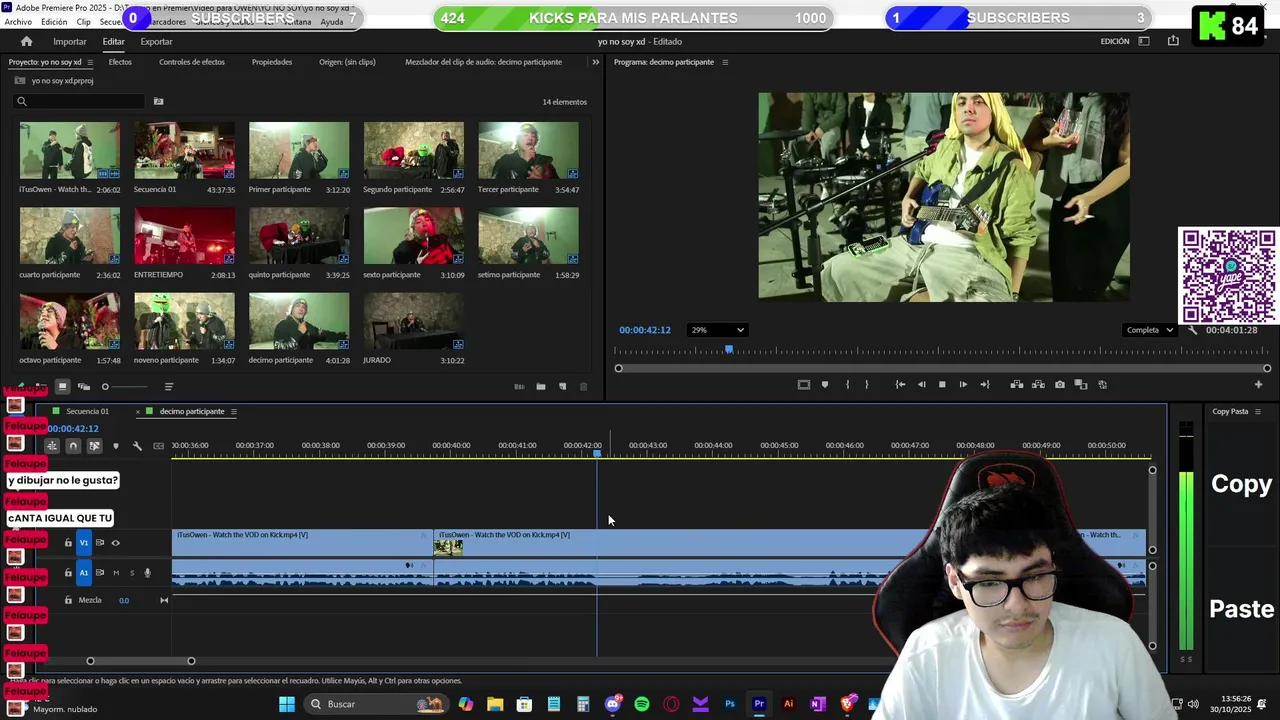1280x720 pixels.
Task: Switch to the Efectos tab
Action: [x=120, y=62]
